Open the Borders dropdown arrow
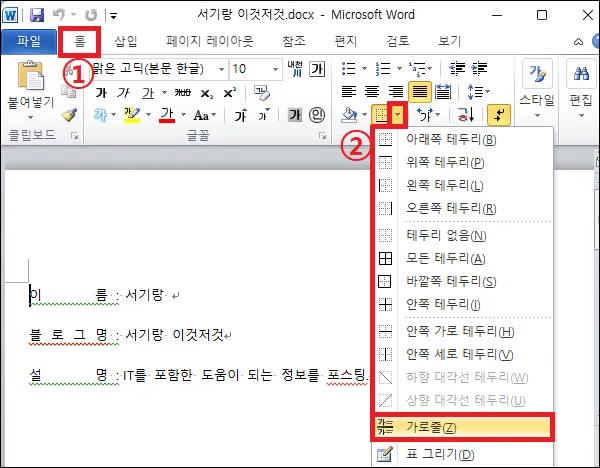 click(x=398, y=114)
